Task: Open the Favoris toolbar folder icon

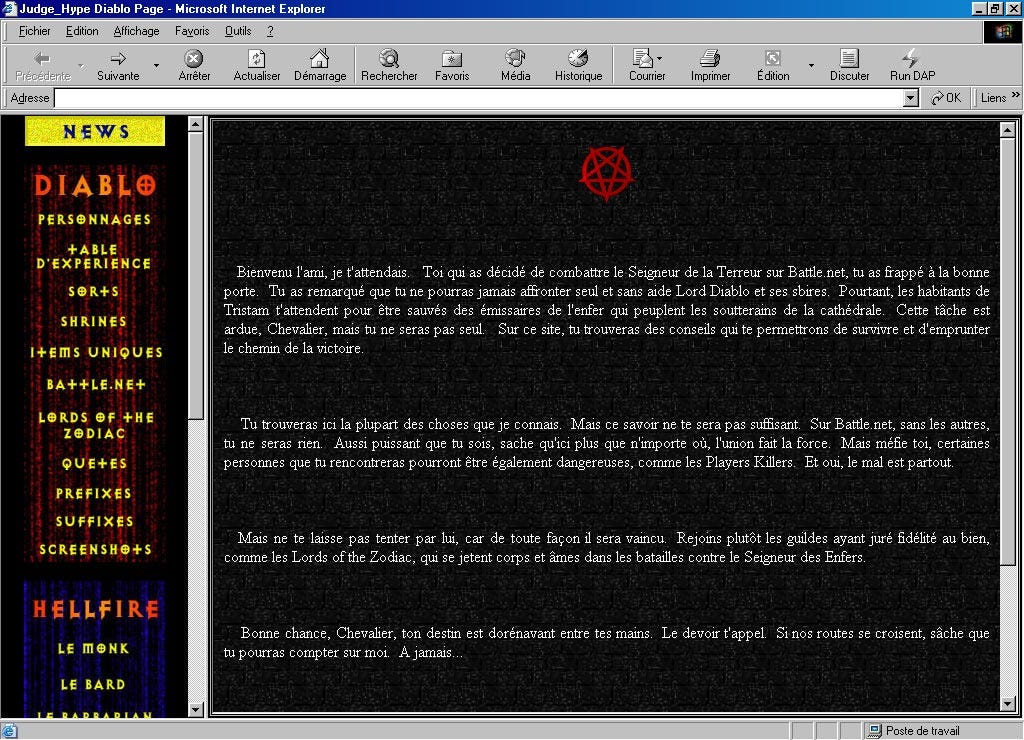Action: 452,65
